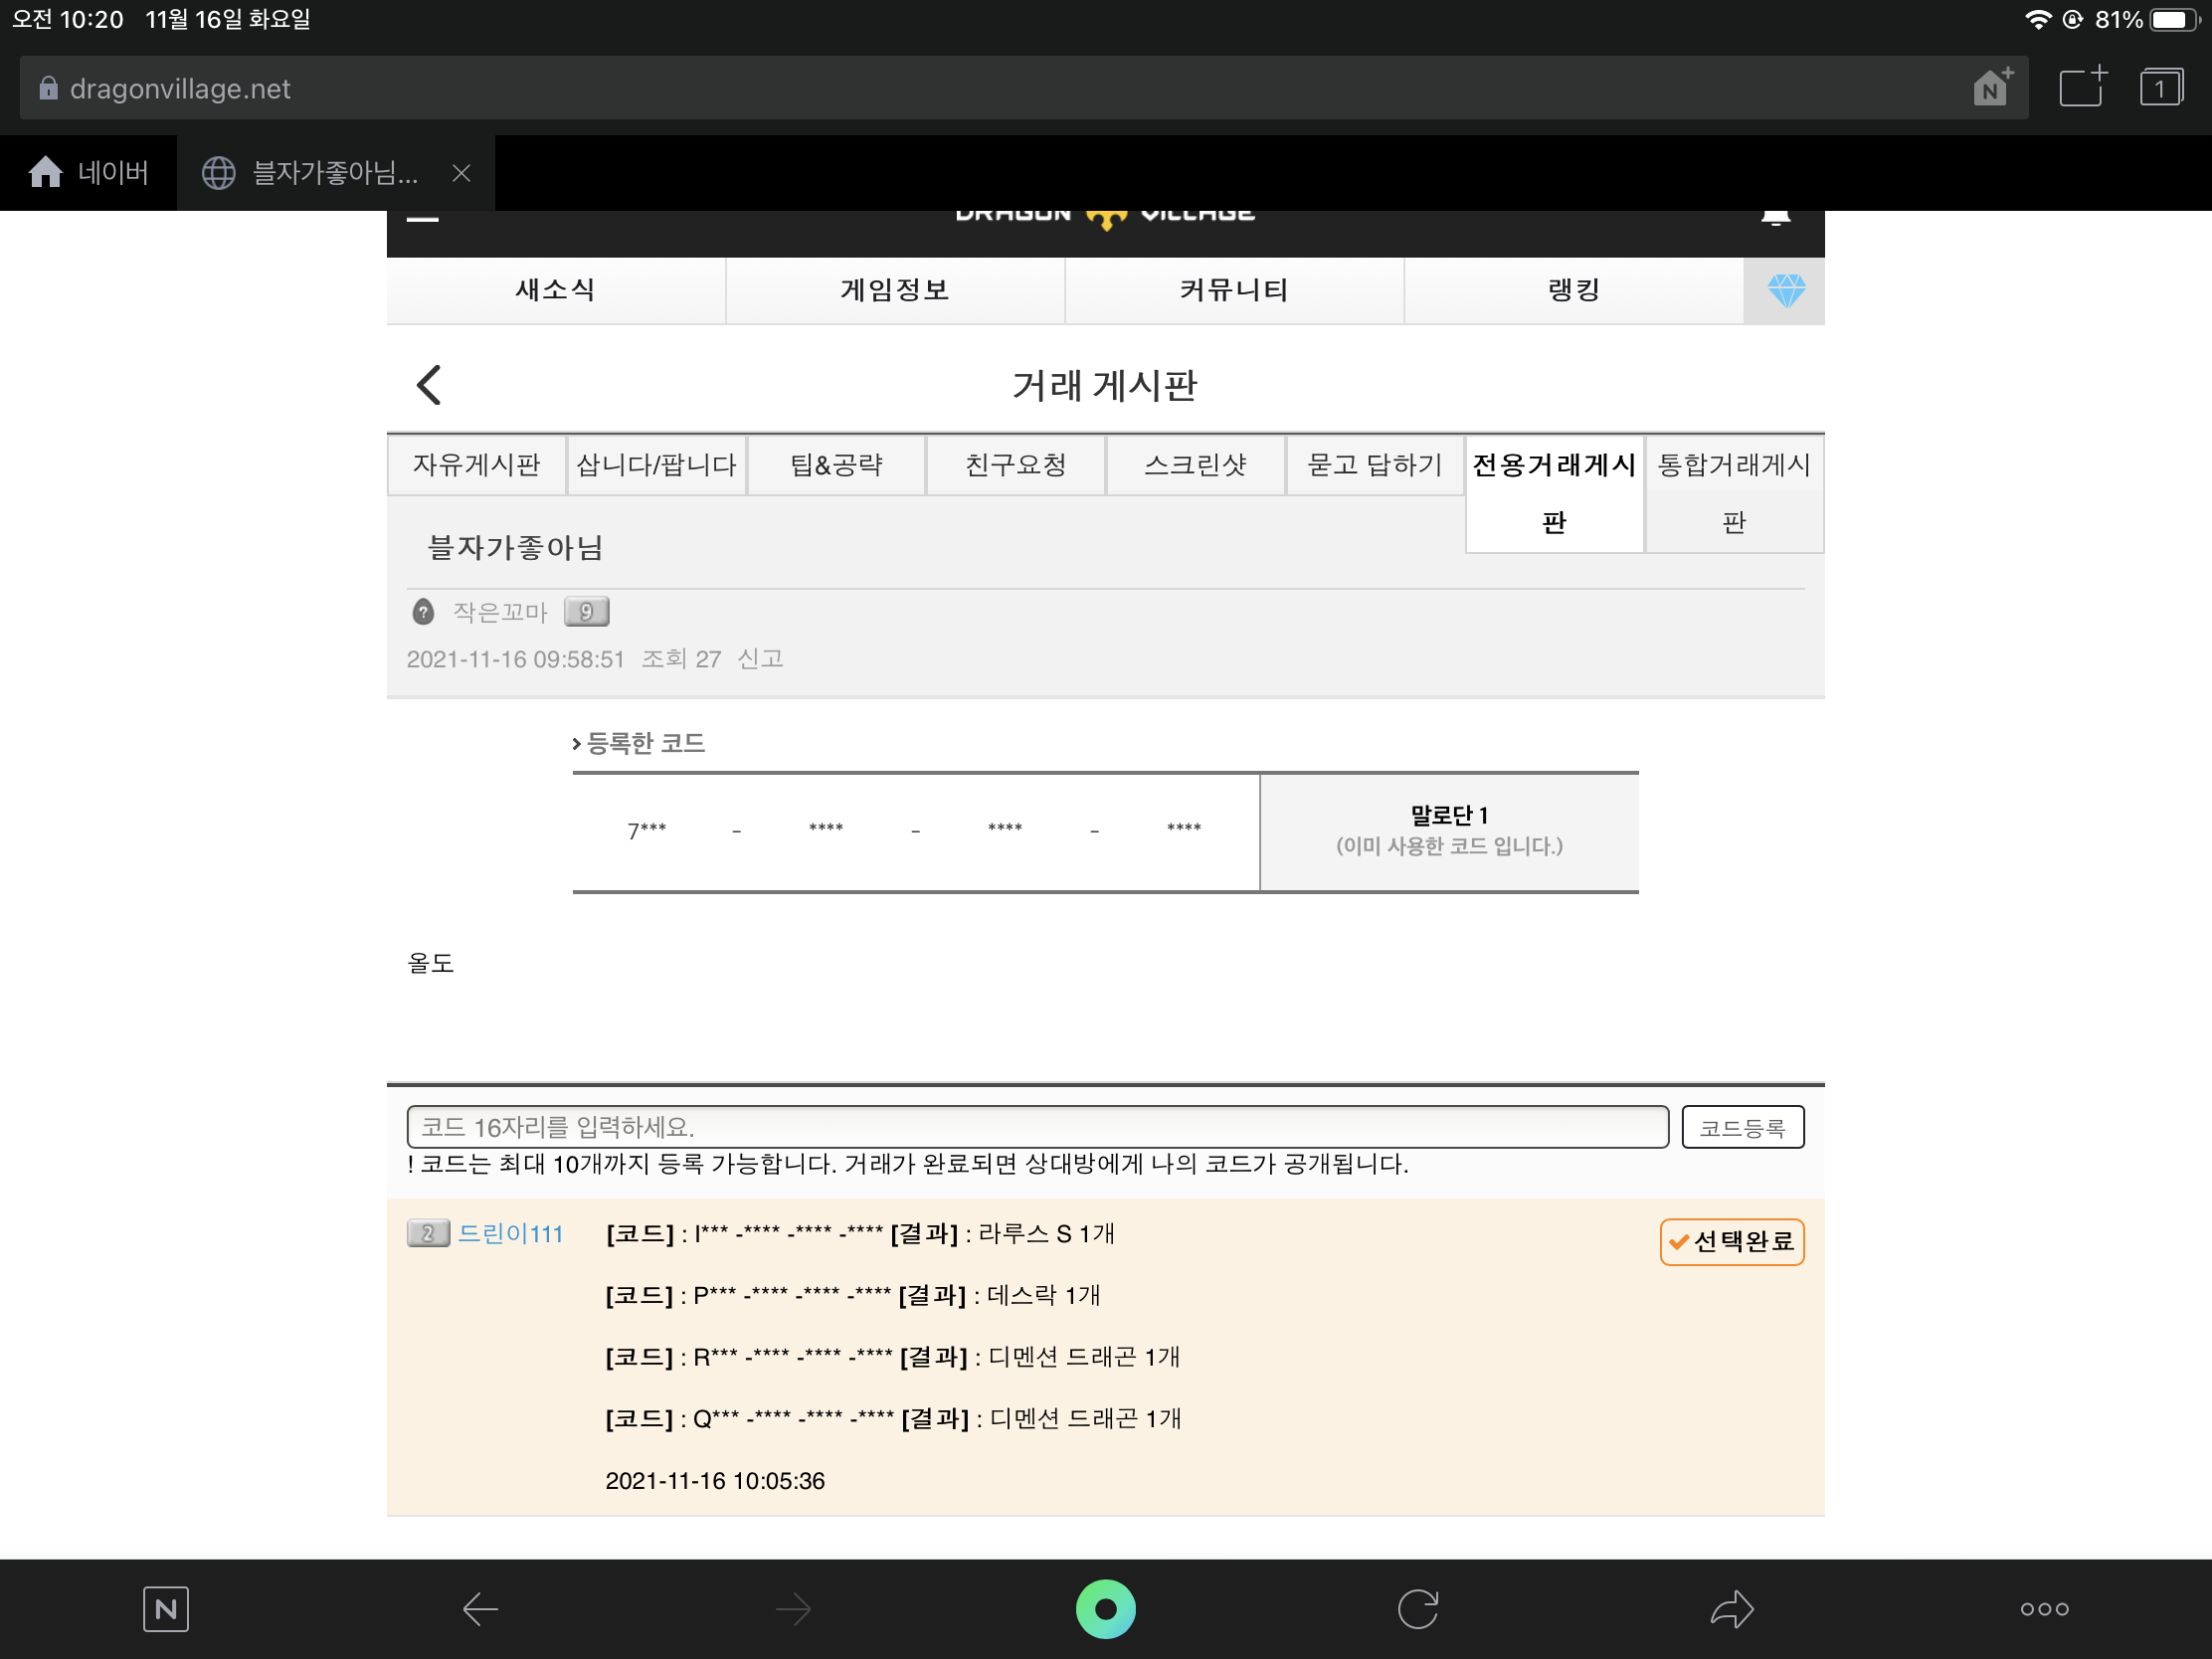Tap the blue diamond icon in nav bar

pos(1785,290)
